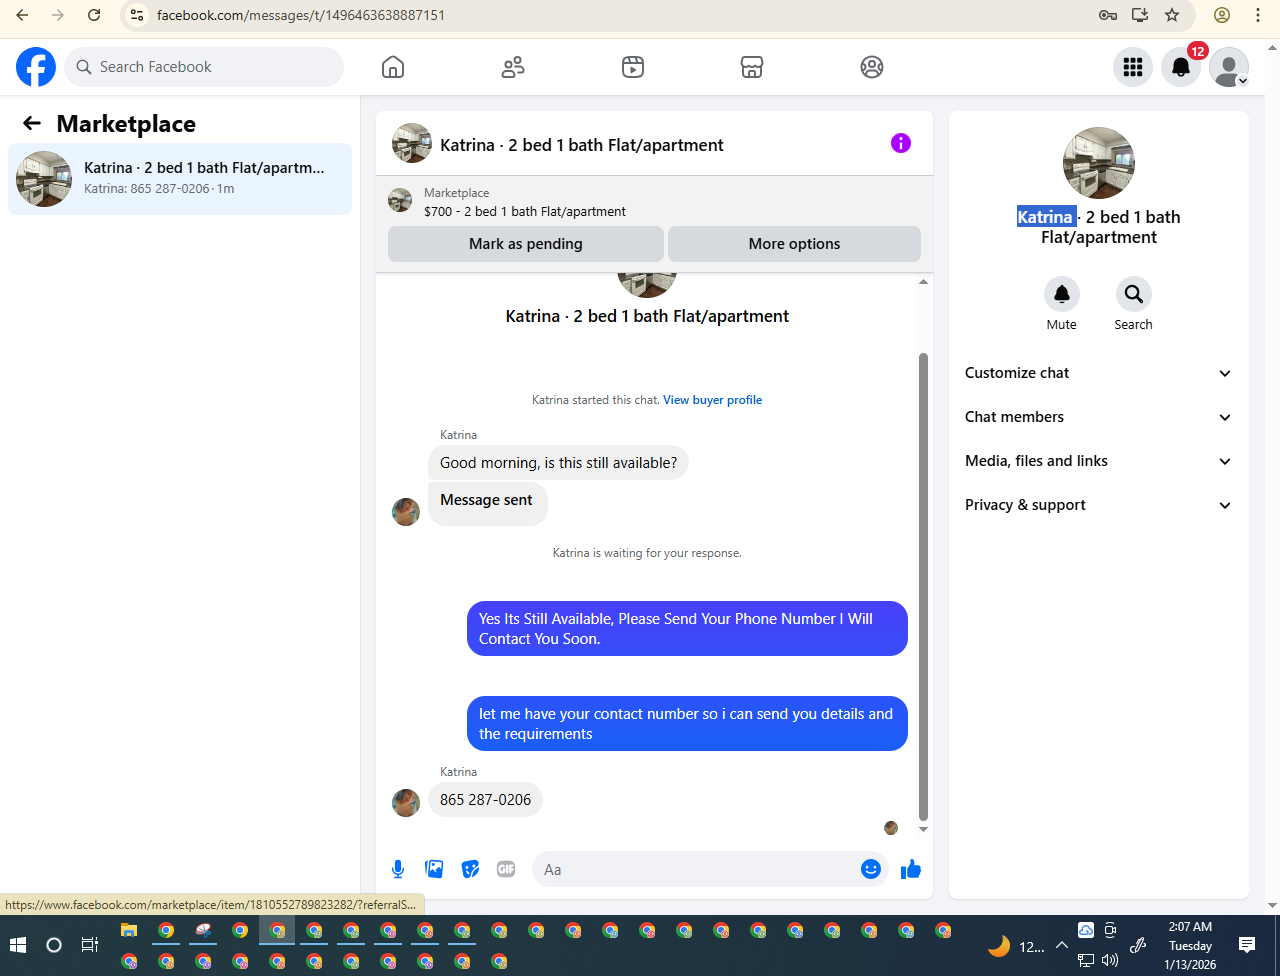Open the purple conversation information icon
The width and height of the screenshot is (1280, 976).
[x=901, y=143]
